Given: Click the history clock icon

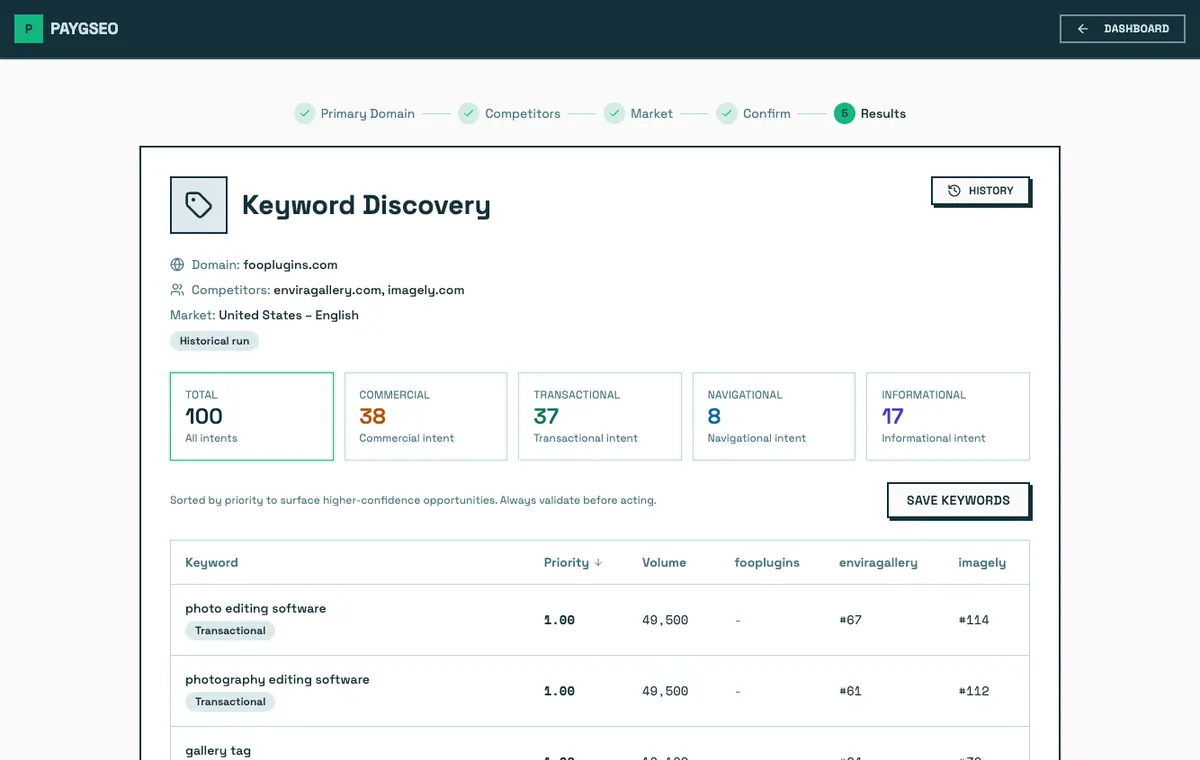Looking at the screenshot, I should 954,190.
